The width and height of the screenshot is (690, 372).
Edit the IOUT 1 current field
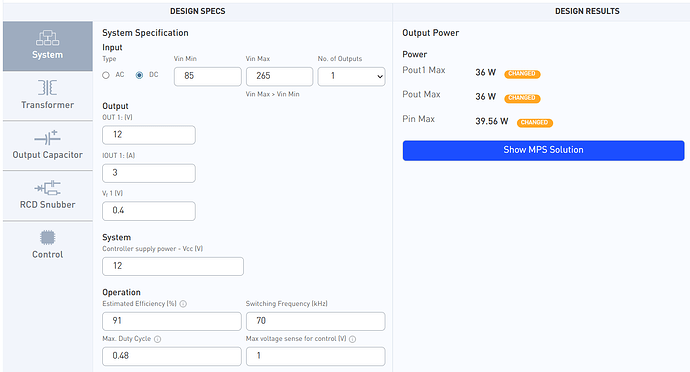(x=149, y=173)
